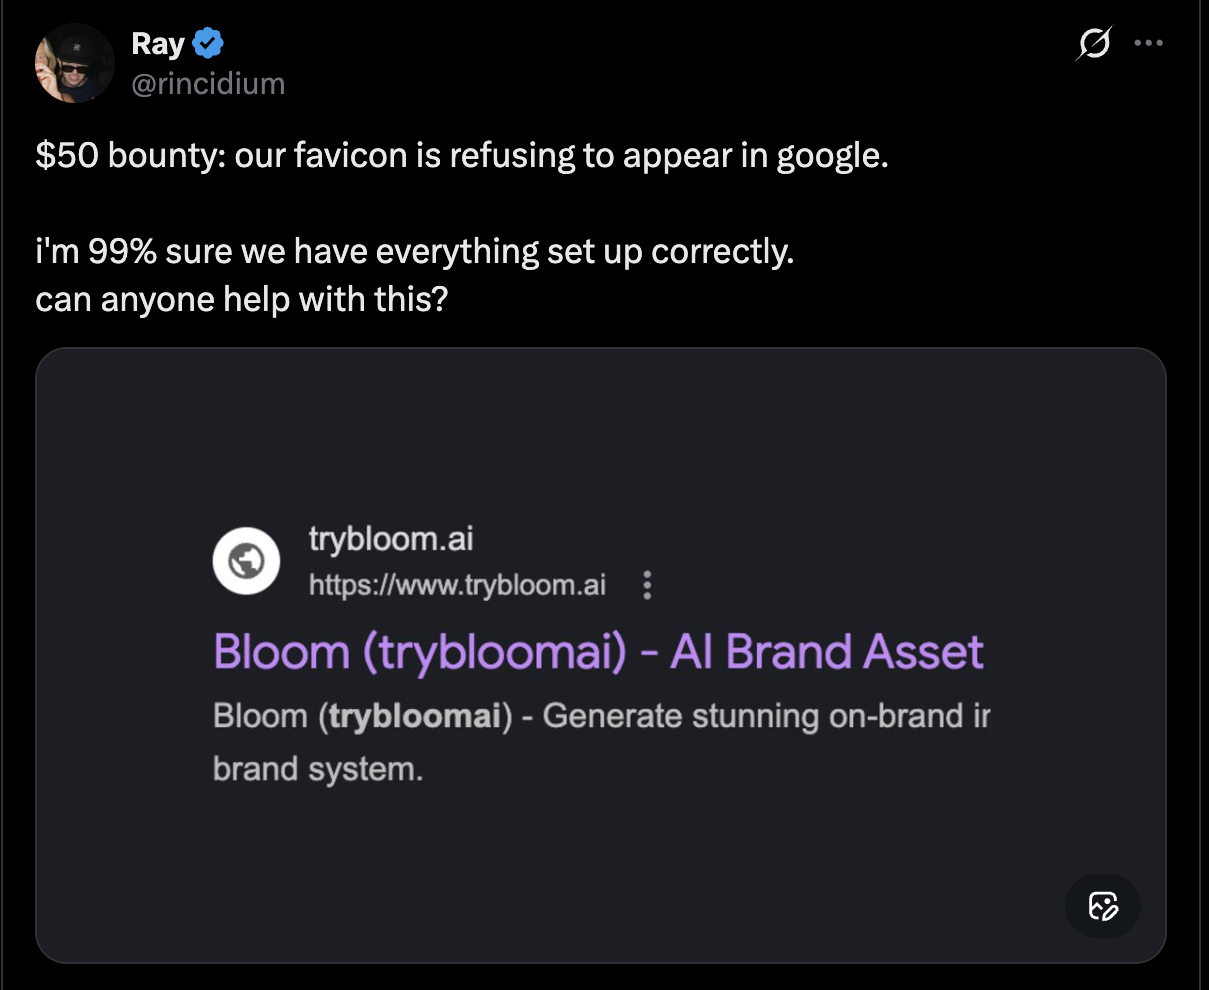Open the https://www.trybloom.ai URL text
1209x990 pixels.
point(457,585)
